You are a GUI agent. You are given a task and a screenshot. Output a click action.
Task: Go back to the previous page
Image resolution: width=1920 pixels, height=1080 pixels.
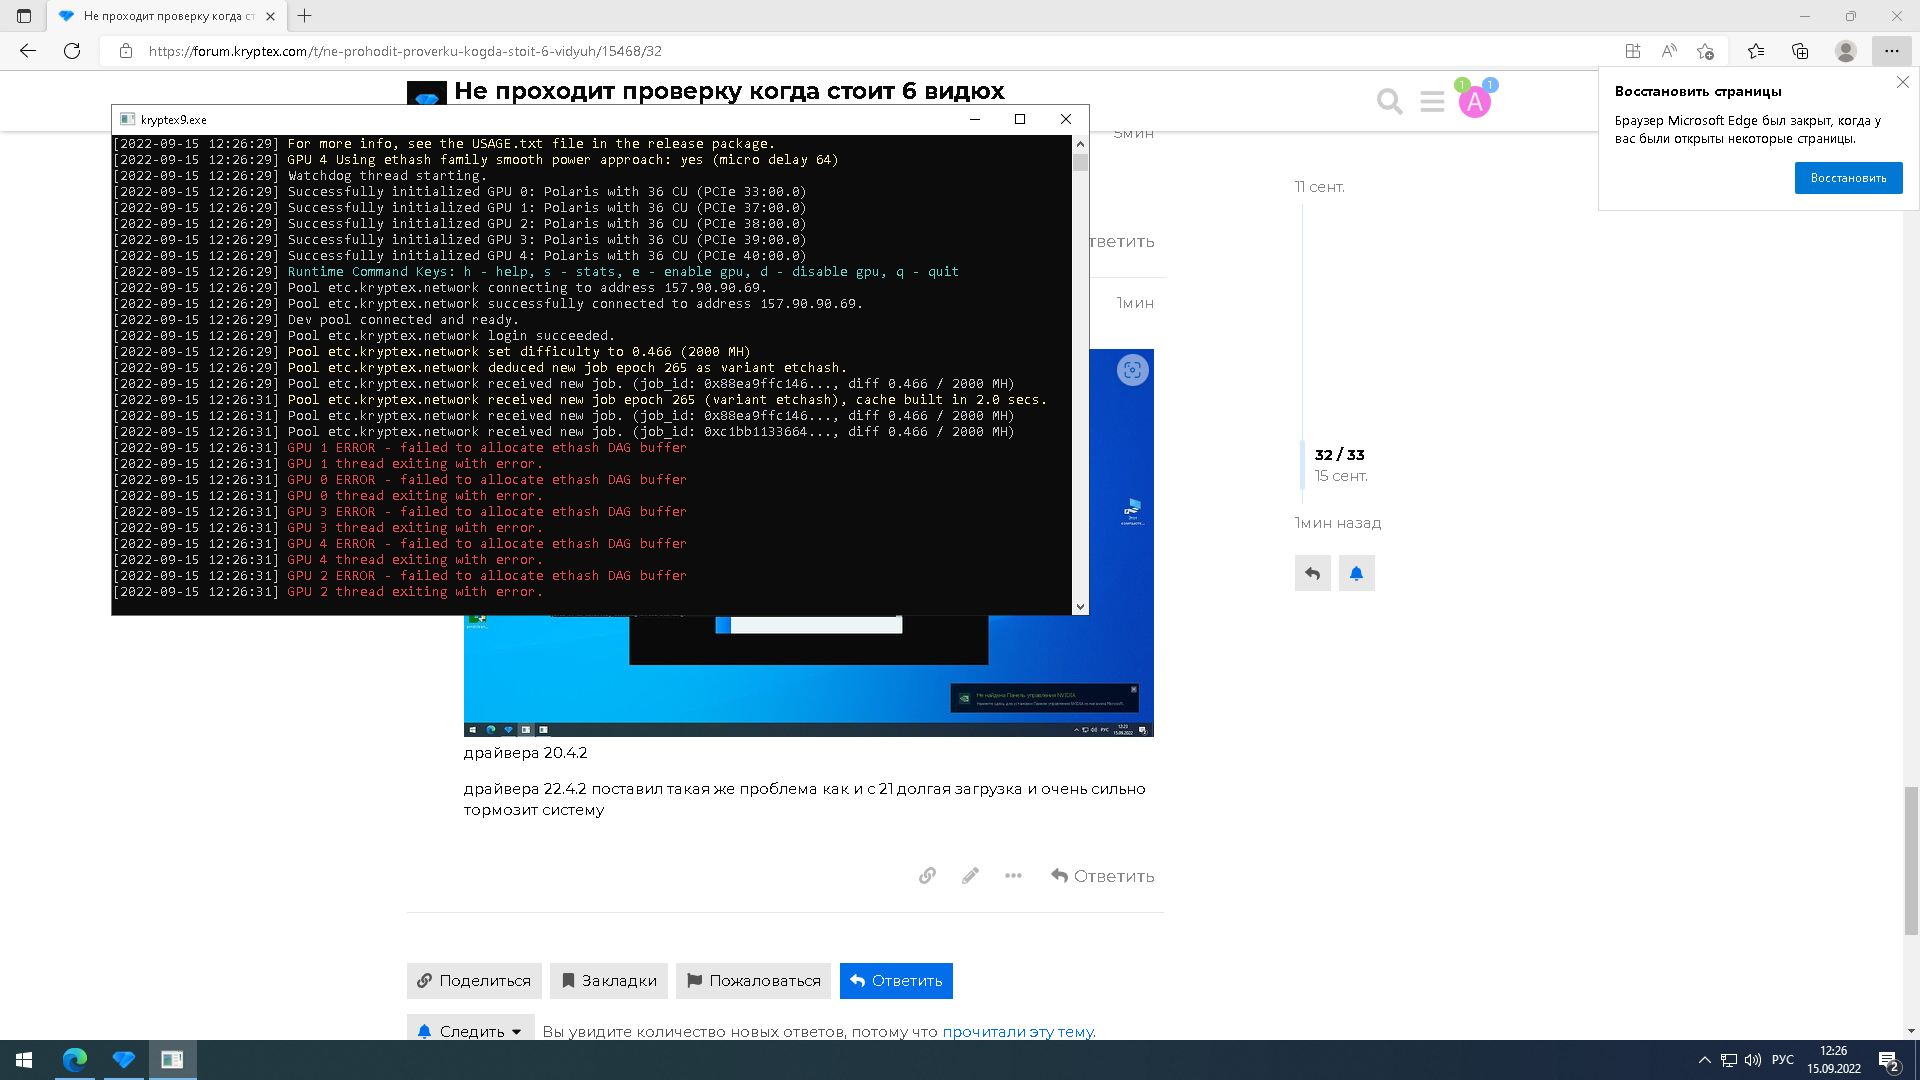28,51
